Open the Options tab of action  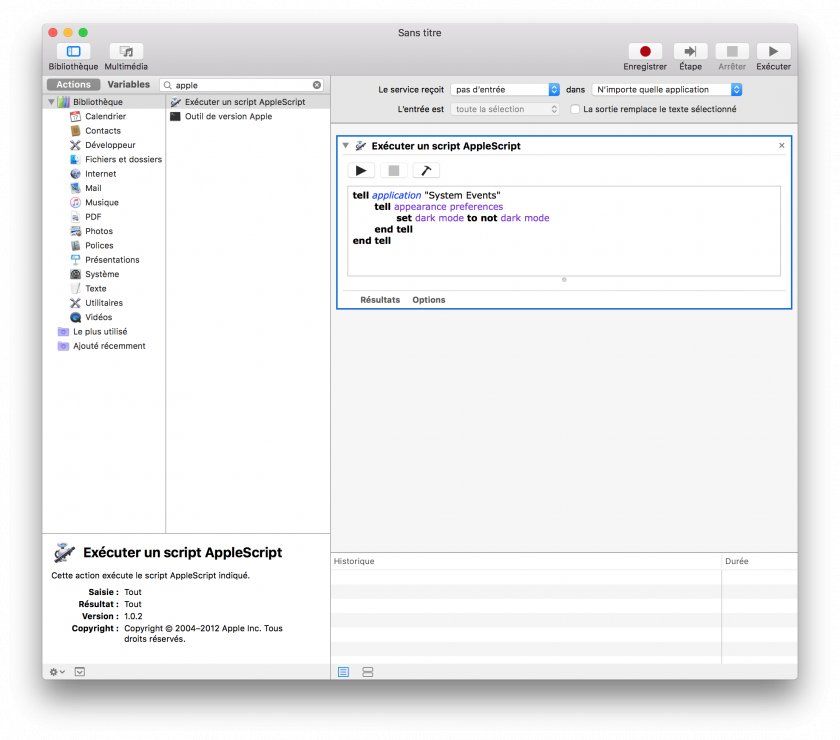(429, 300)
